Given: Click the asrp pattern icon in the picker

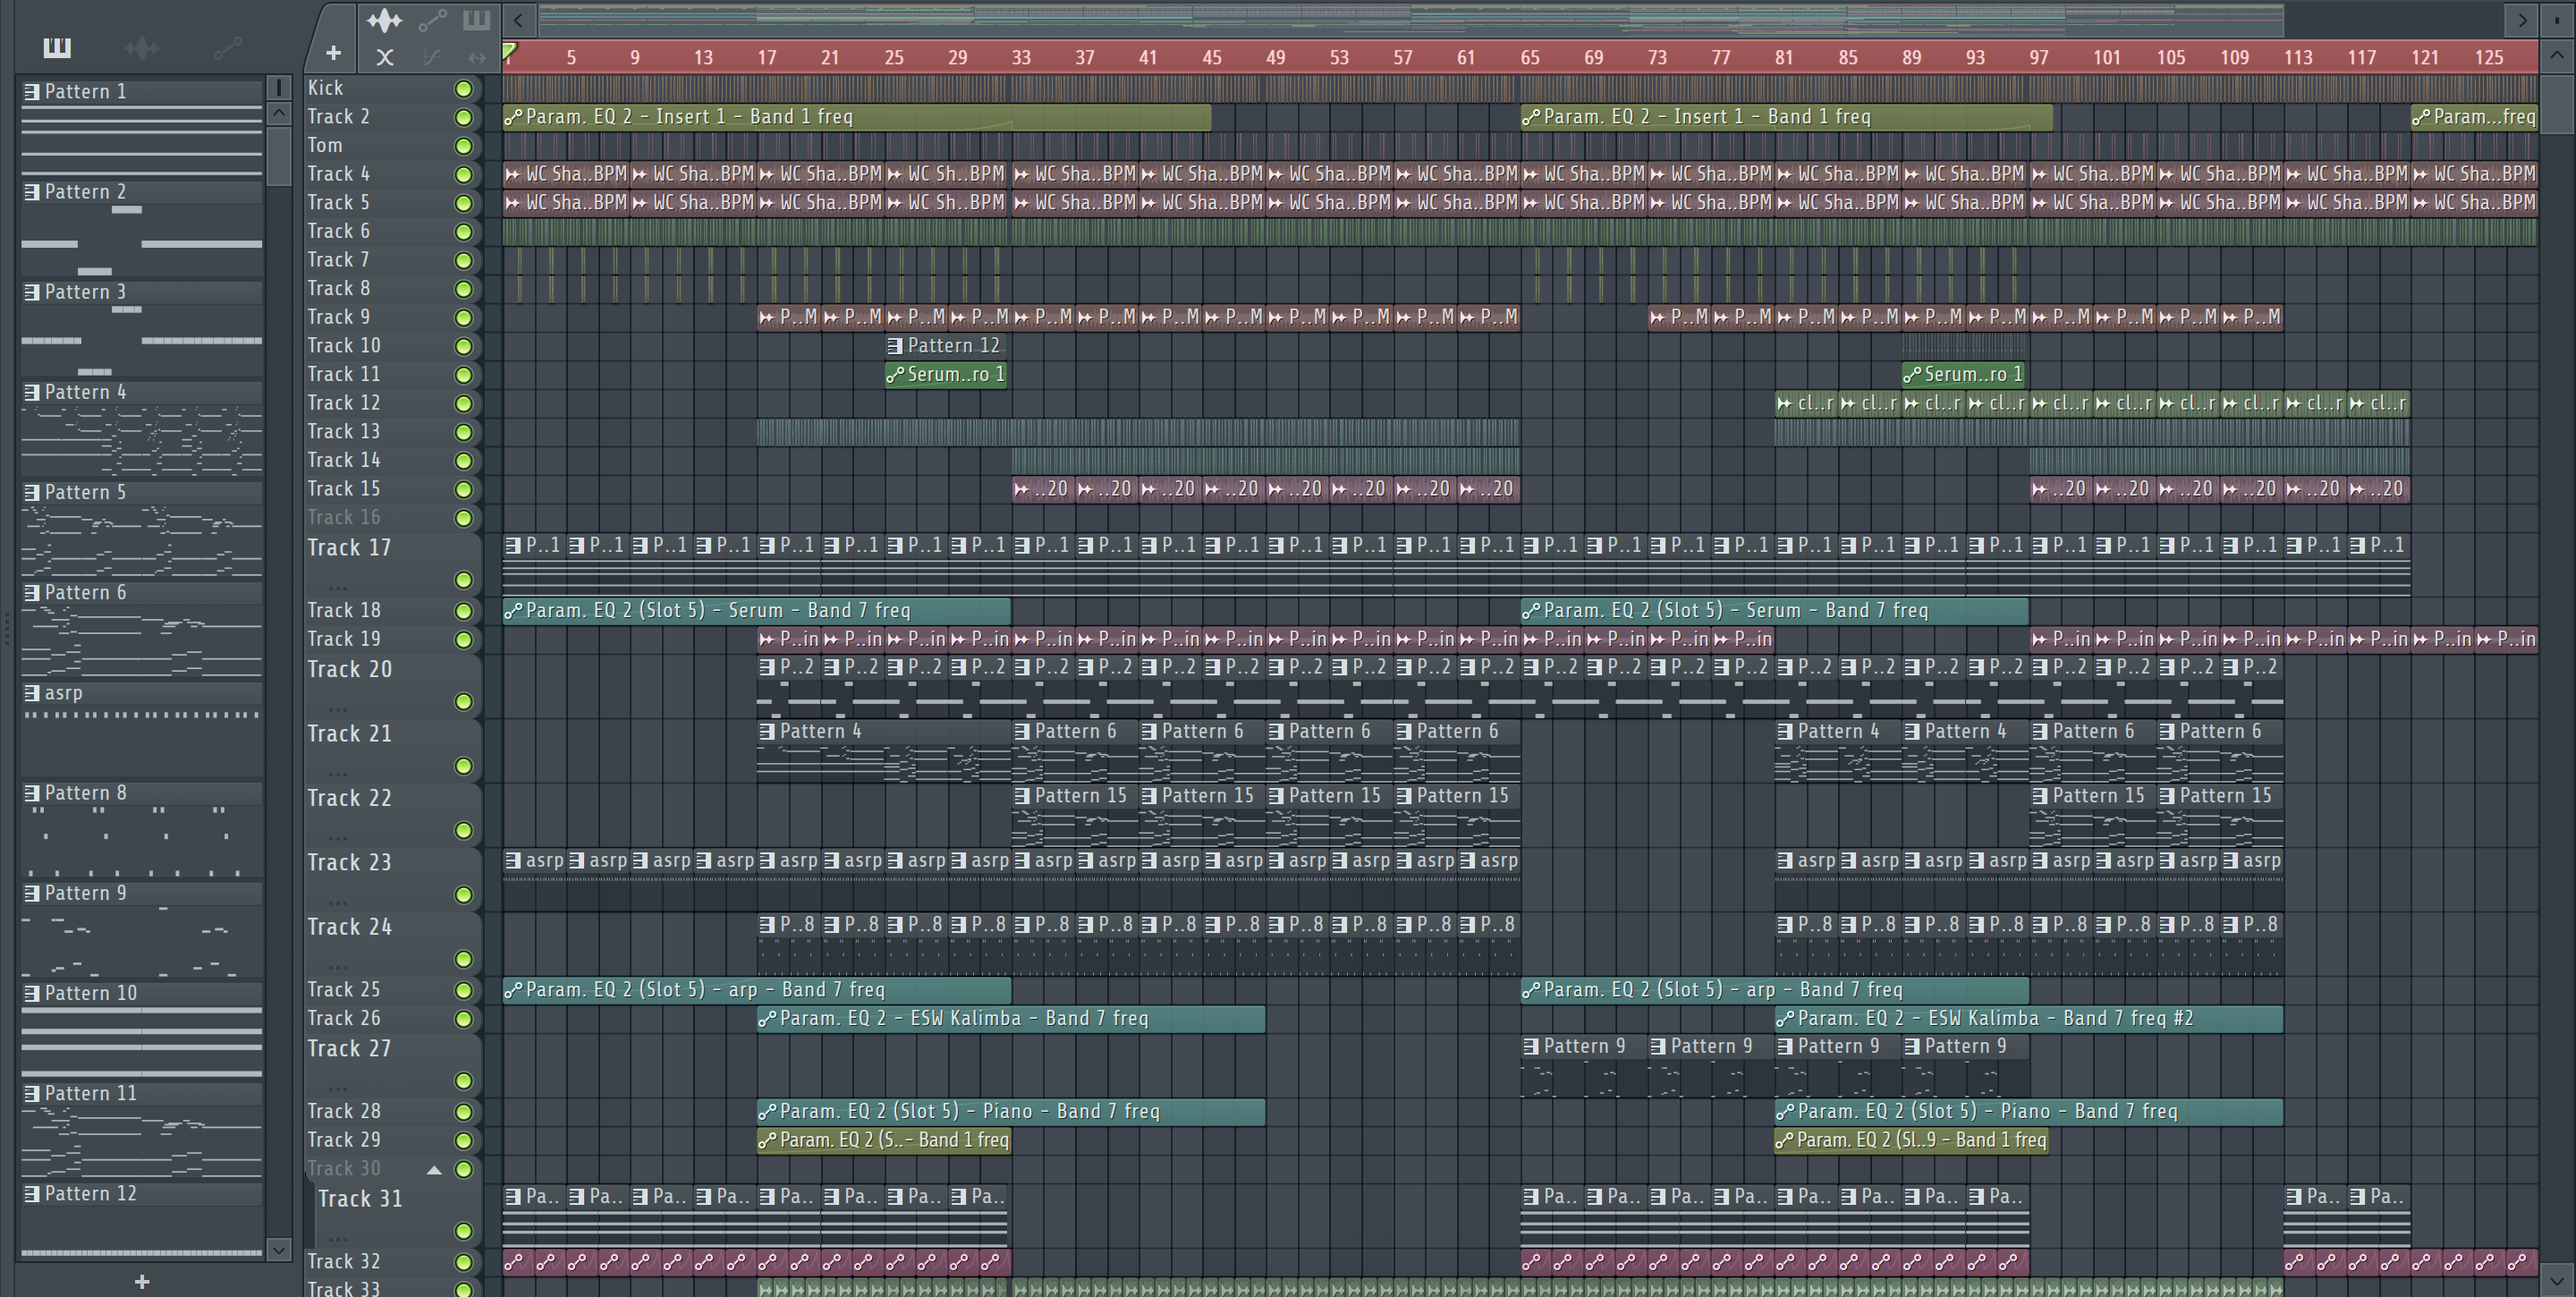Looking at the screenshot, I should (x=32, y=693).
